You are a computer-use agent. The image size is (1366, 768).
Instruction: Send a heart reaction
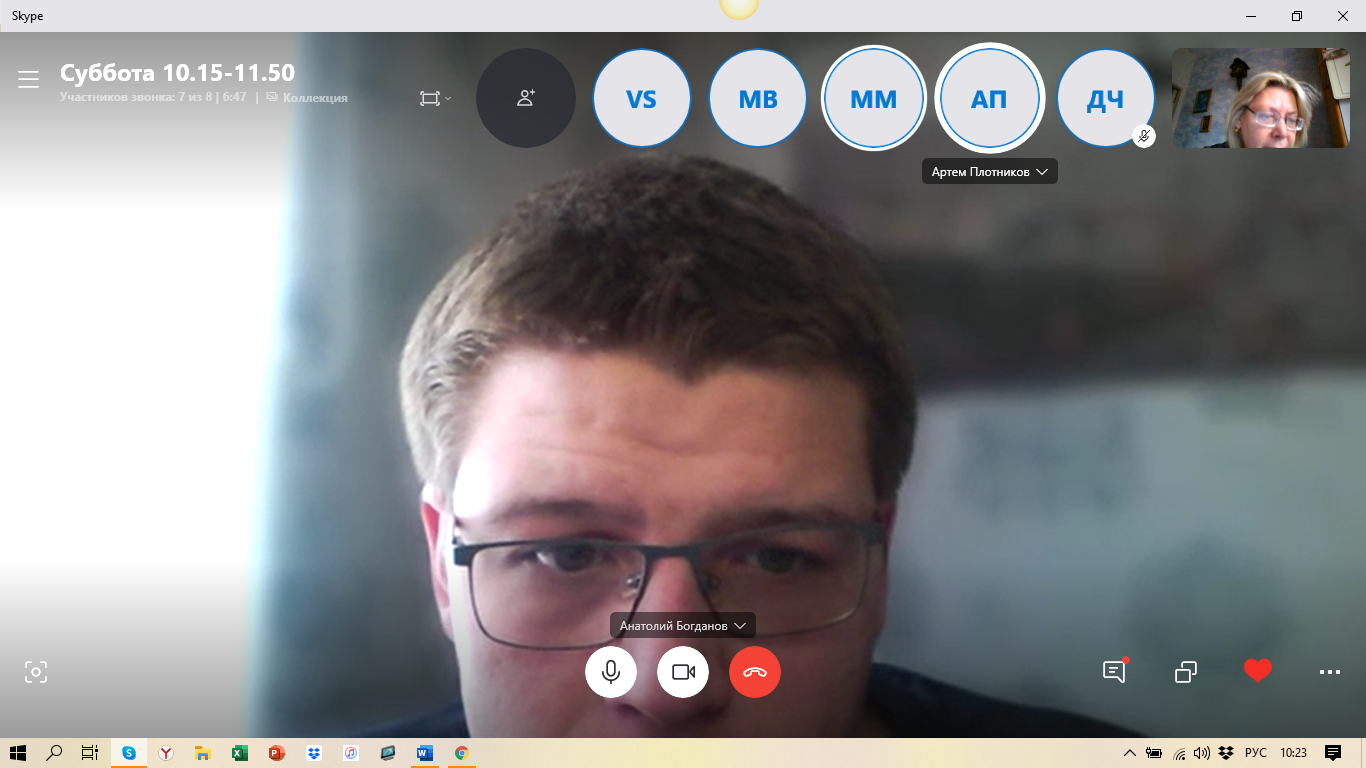(x=1257, y=671)
